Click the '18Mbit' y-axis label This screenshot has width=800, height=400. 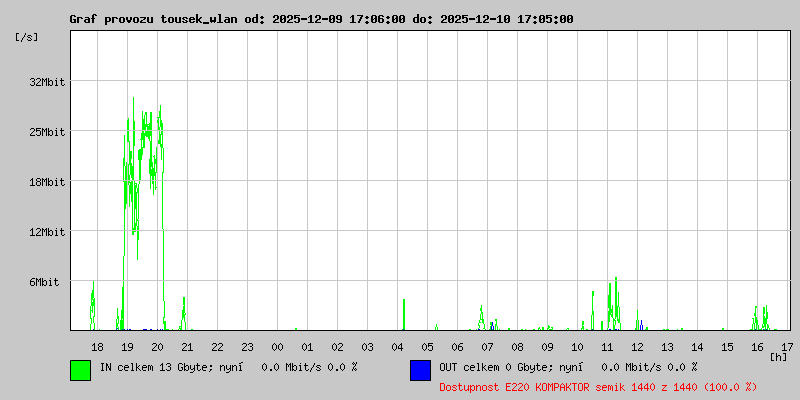tap(47, 182)
